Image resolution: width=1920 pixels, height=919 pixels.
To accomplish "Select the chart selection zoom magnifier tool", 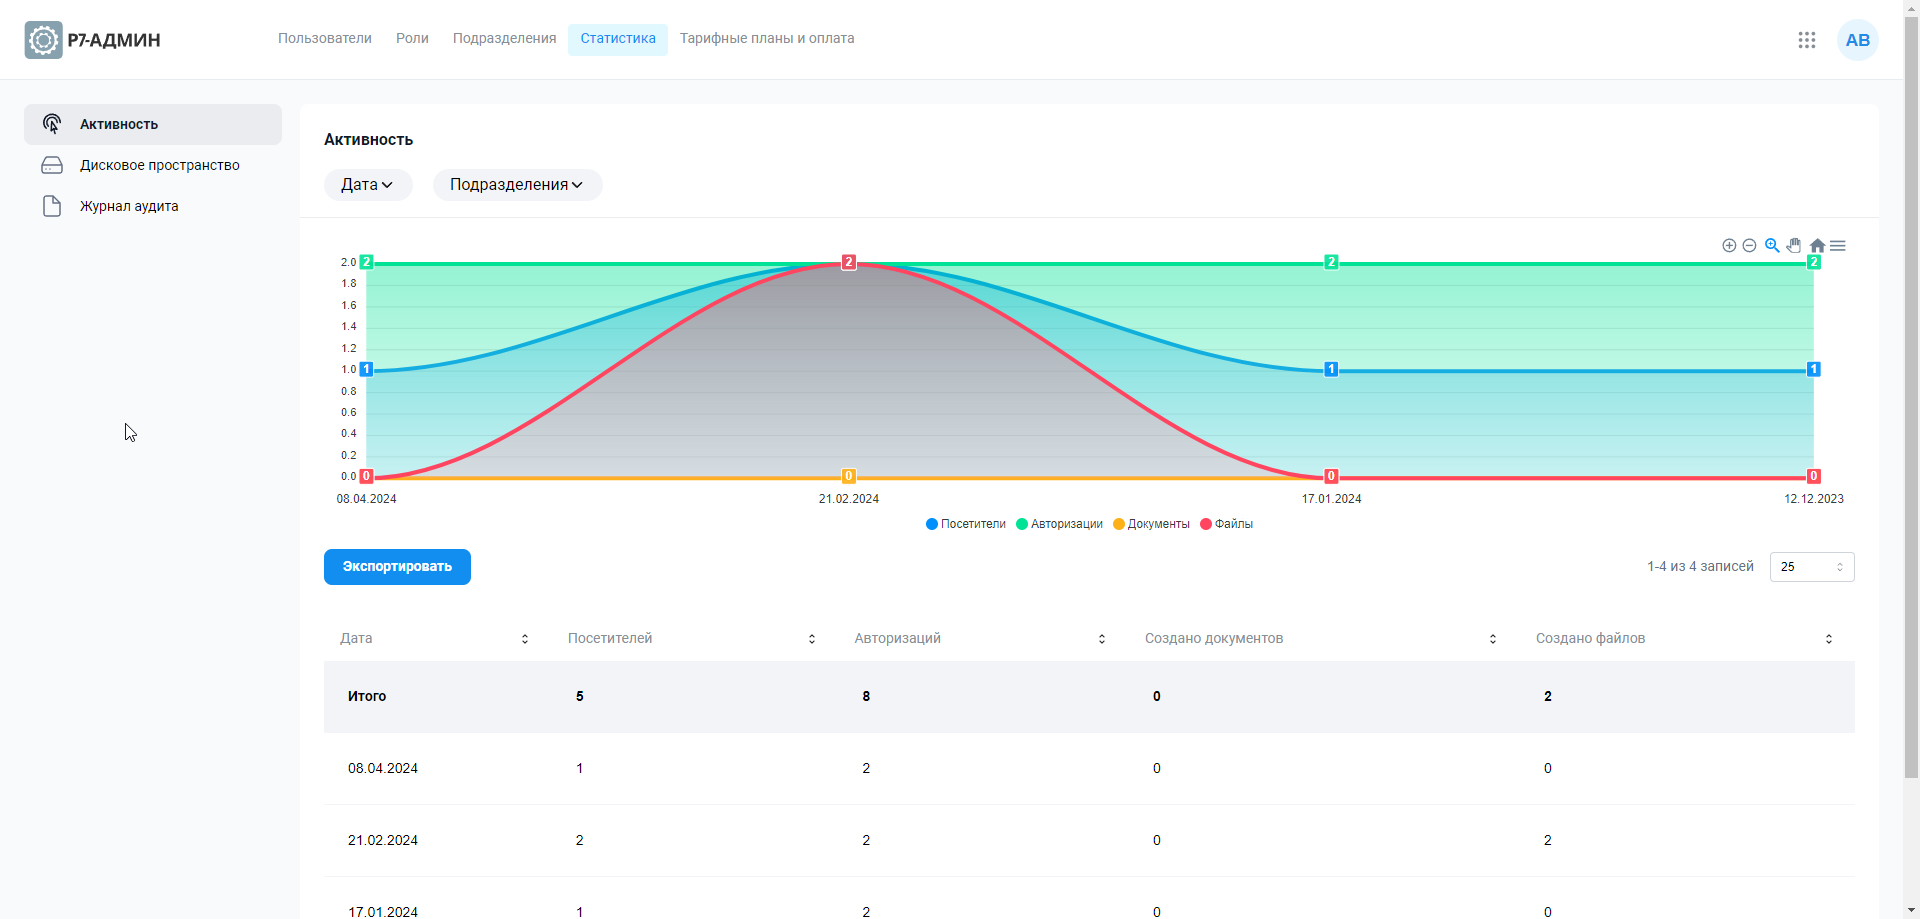I will click(1772, 246).
